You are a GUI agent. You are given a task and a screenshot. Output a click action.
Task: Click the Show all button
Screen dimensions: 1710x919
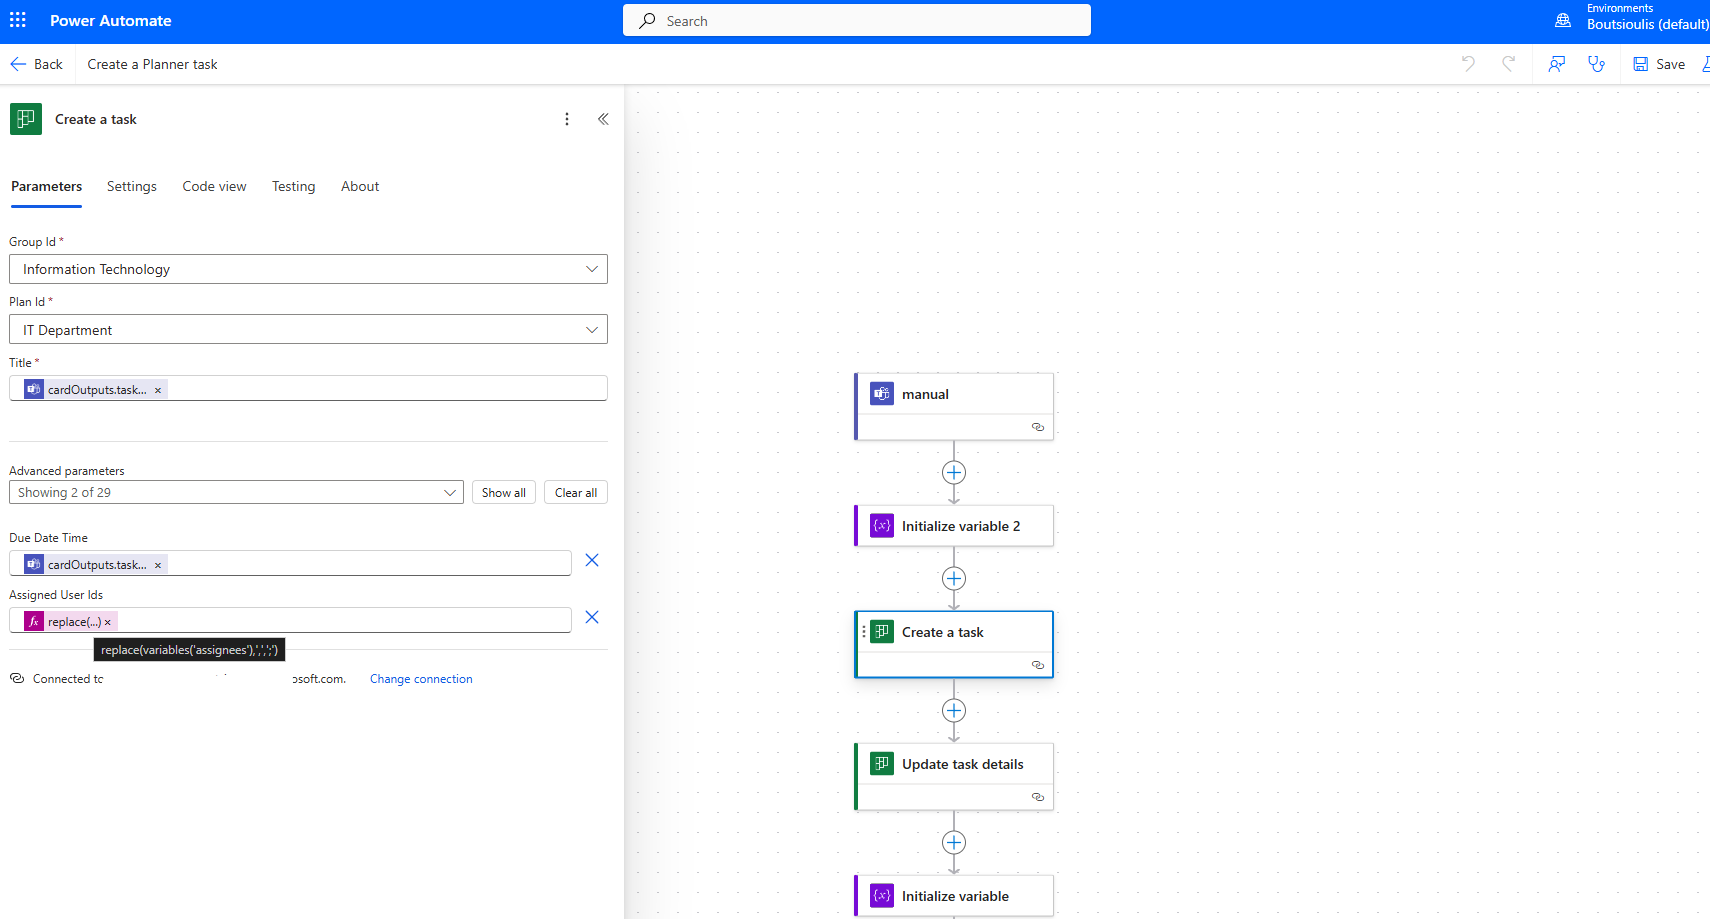(x=504, y=493)
